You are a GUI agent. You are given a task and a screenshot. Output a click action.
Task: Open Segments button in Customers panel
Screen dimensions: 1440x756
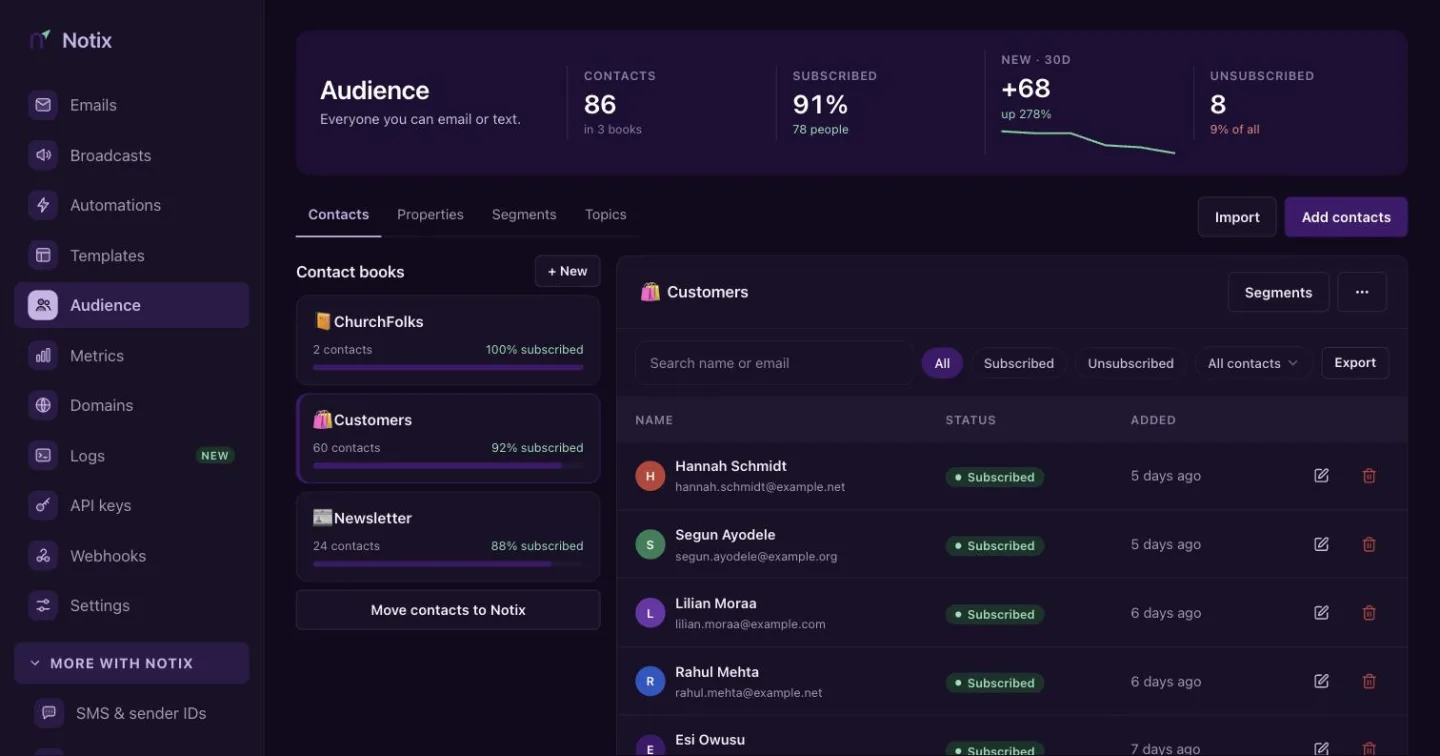tap(1278, 292)
